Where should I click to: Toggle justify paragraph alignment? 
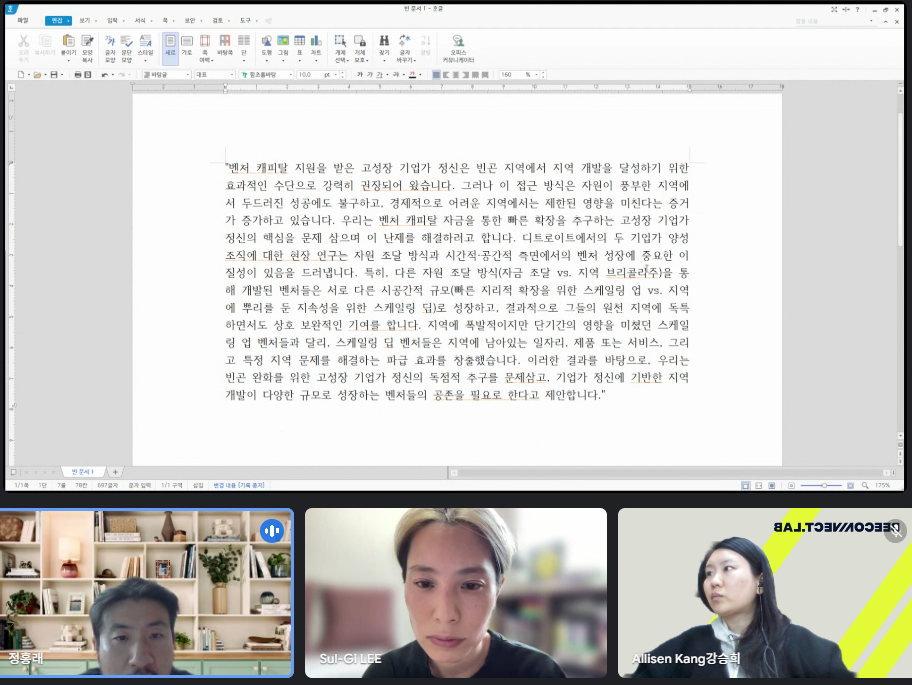click(436, 74)
